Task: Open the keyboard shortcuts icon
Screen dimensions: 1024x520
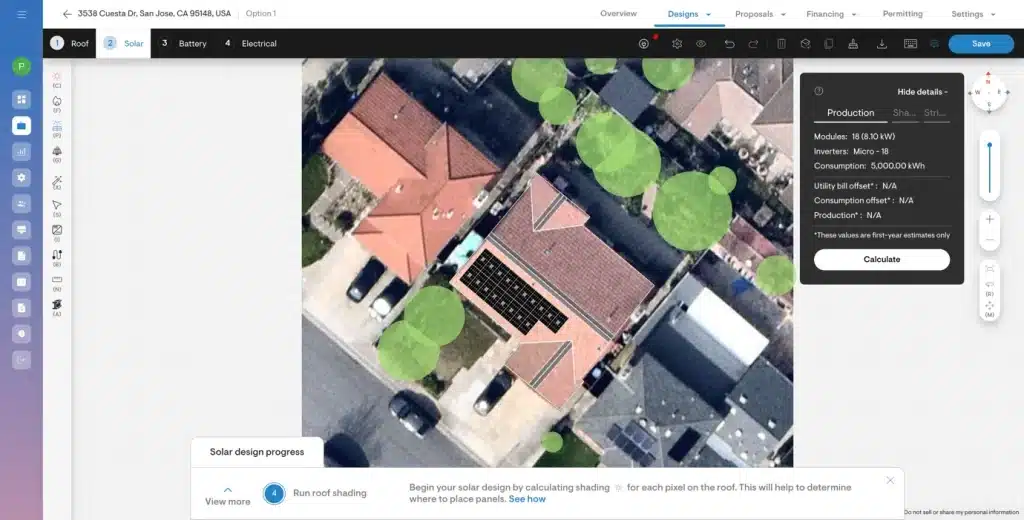Action: [910, 44]
